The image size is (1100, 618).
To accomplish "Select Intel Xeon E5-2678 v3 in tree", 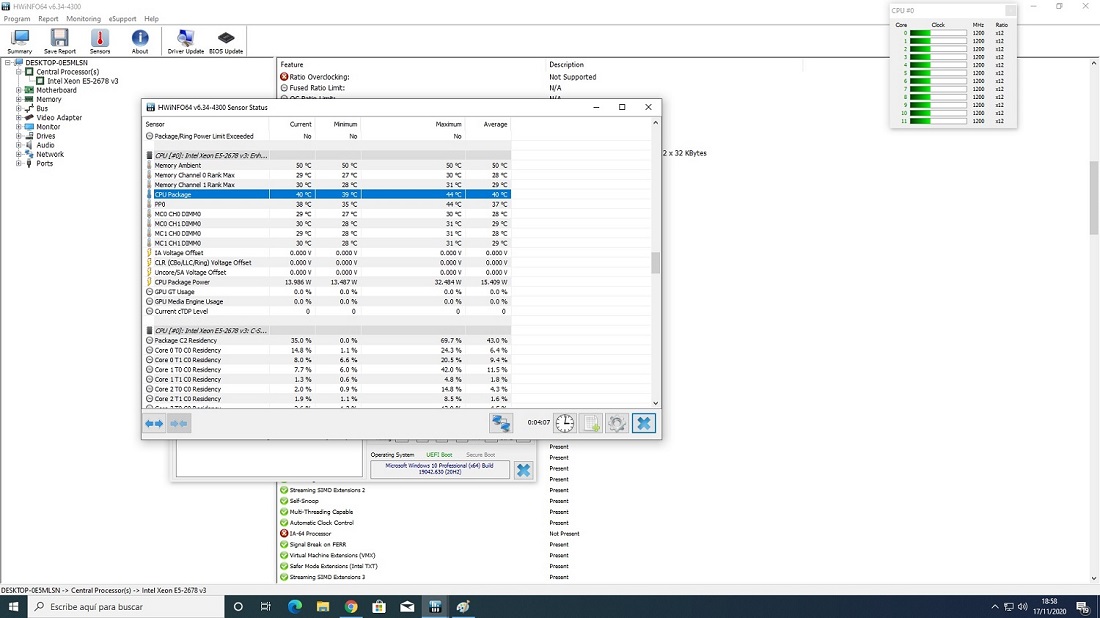I will (x=83, y=81).
